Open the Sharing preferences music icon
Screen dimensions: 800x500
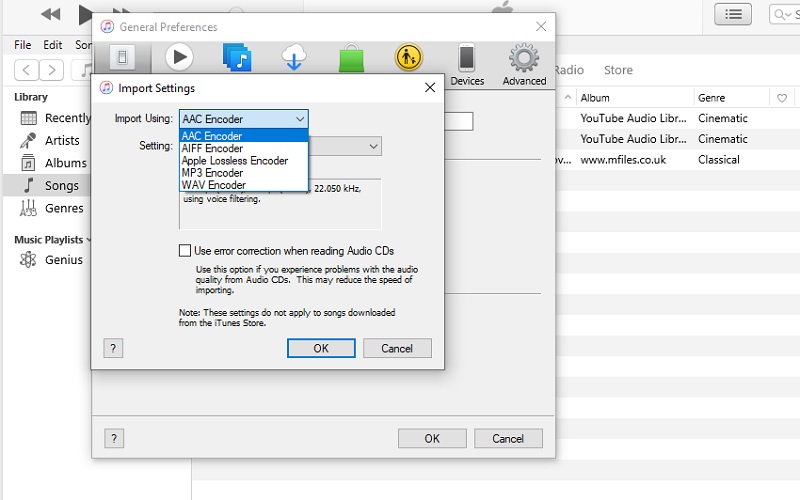pos(237,58)
